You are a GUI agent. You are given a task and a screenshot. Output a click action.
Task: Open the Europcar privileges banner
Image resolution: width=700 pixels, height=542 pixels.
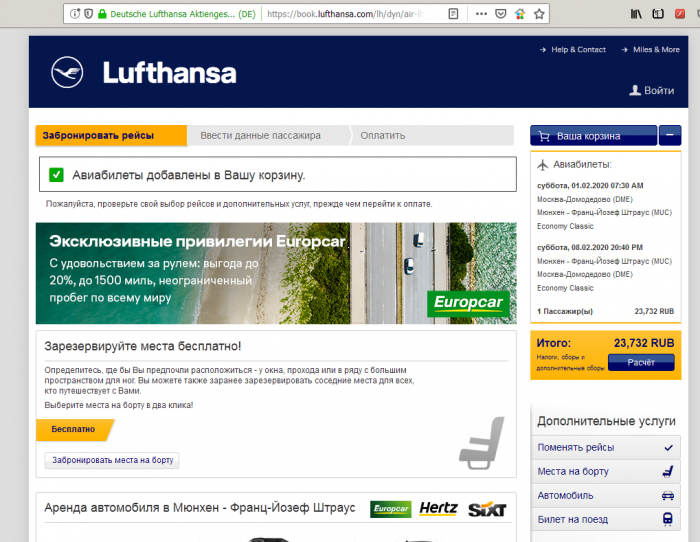(x=276, y=273)
